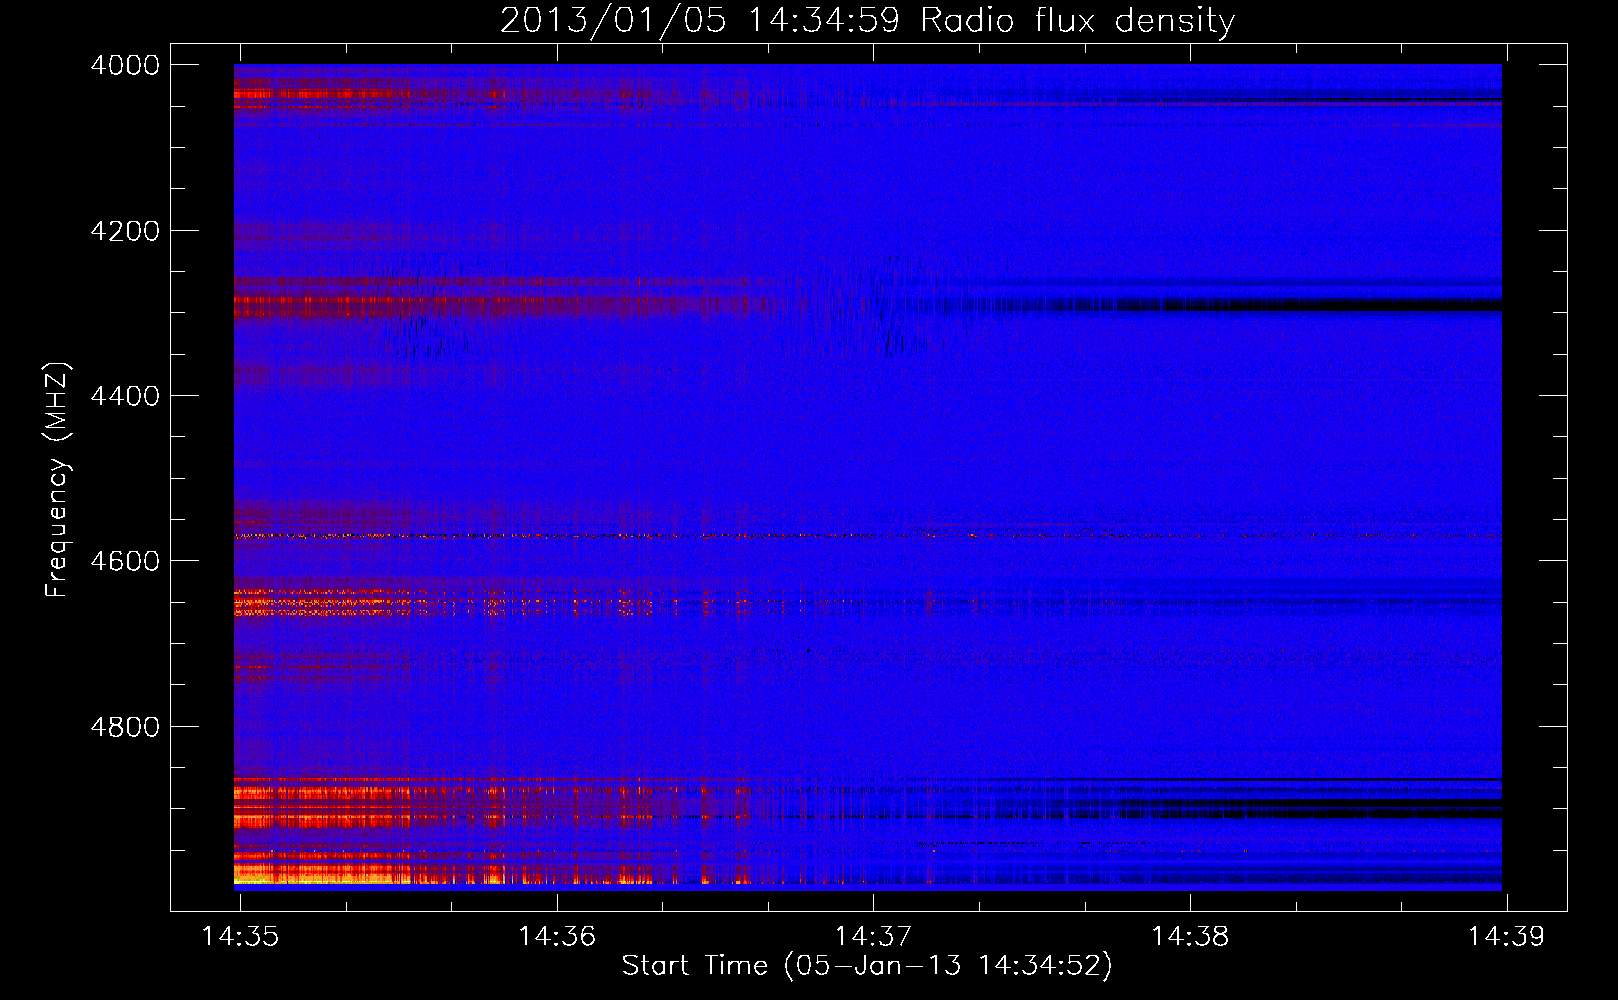Click the 4800 frequency axis label
This screenshot has height=1000, width=1618.
click(x=125, y=727)
